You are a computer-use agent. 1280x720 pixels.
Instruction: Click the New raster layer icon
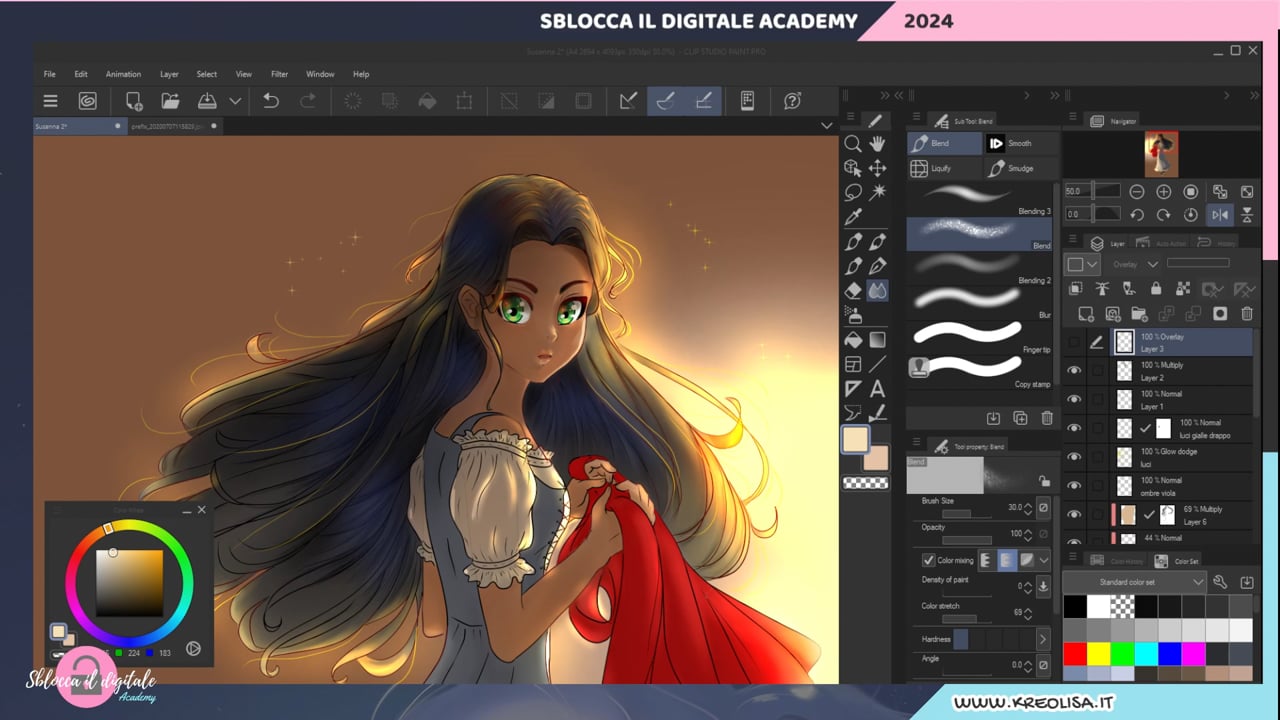1085,314
